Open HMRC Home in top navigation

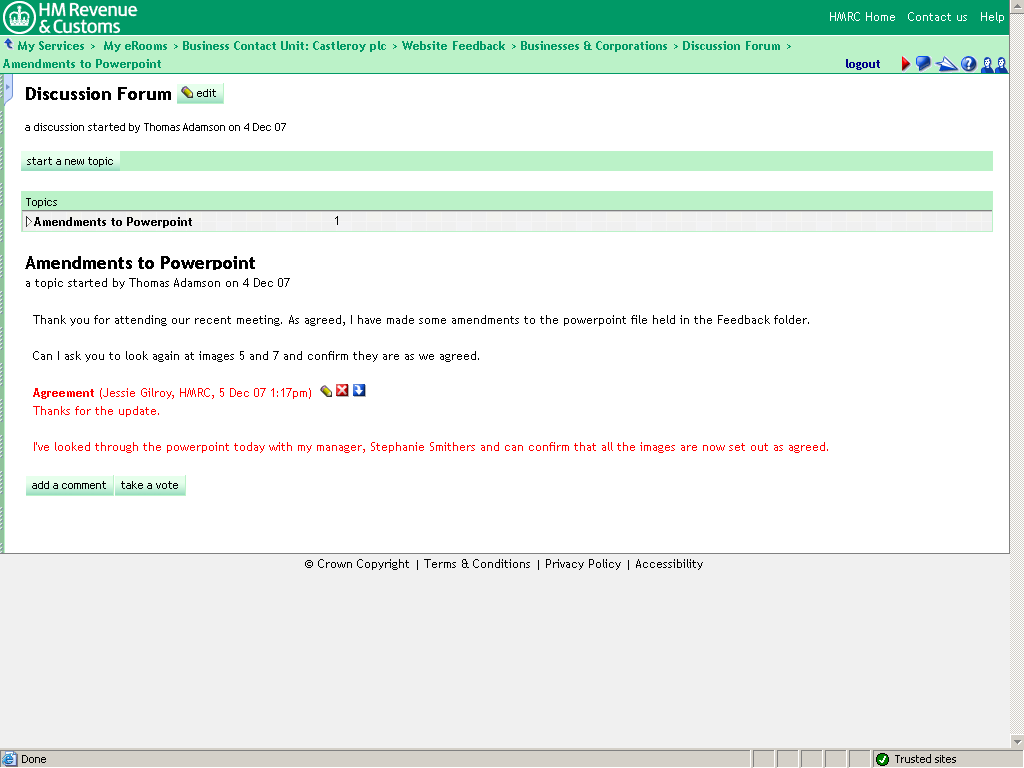click(x=862, y=17)
